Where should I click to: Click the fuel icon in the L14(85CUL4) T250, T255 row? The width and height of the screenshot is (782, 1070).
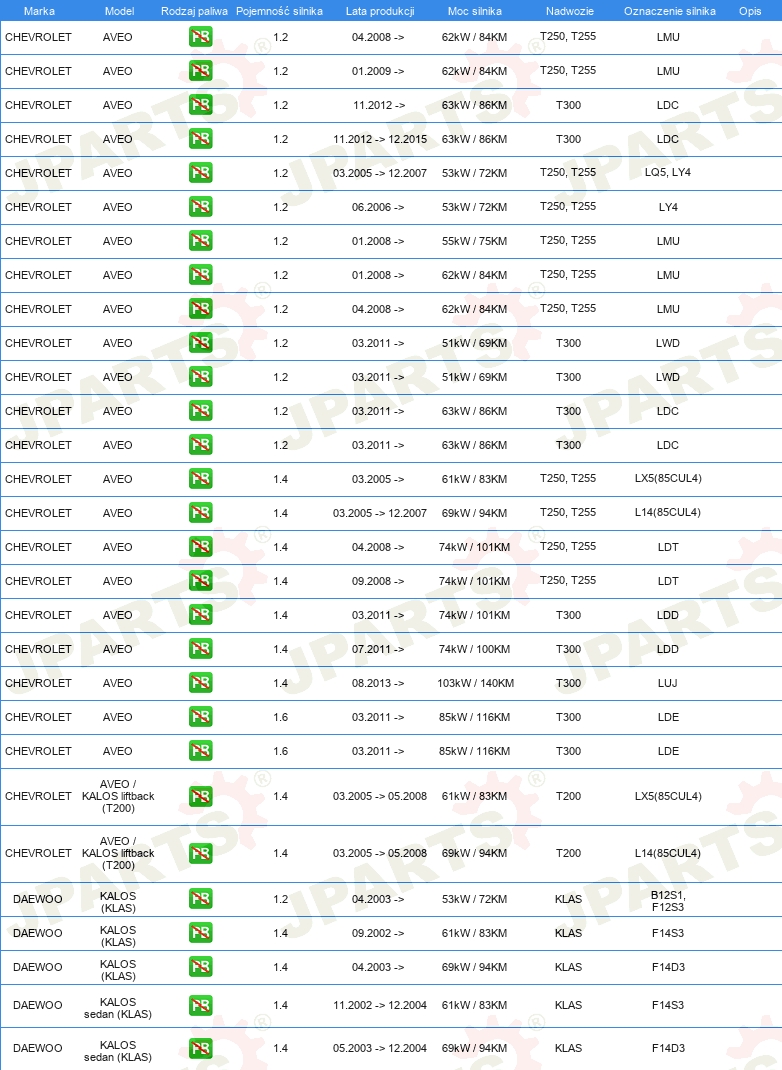pos(201,512)
